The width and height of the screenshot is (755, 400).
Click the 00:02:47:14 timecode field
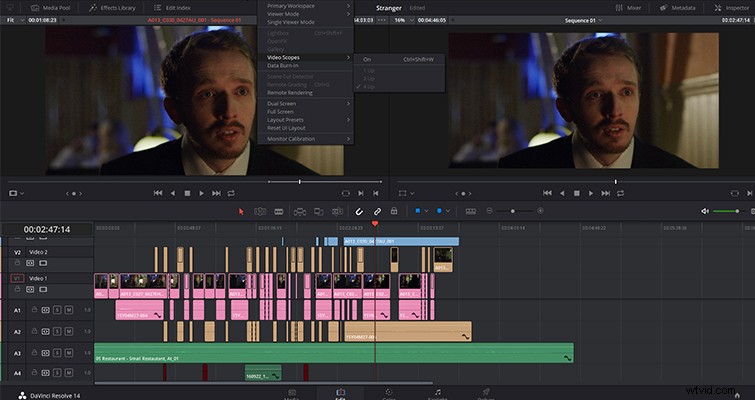pos(47,230)
